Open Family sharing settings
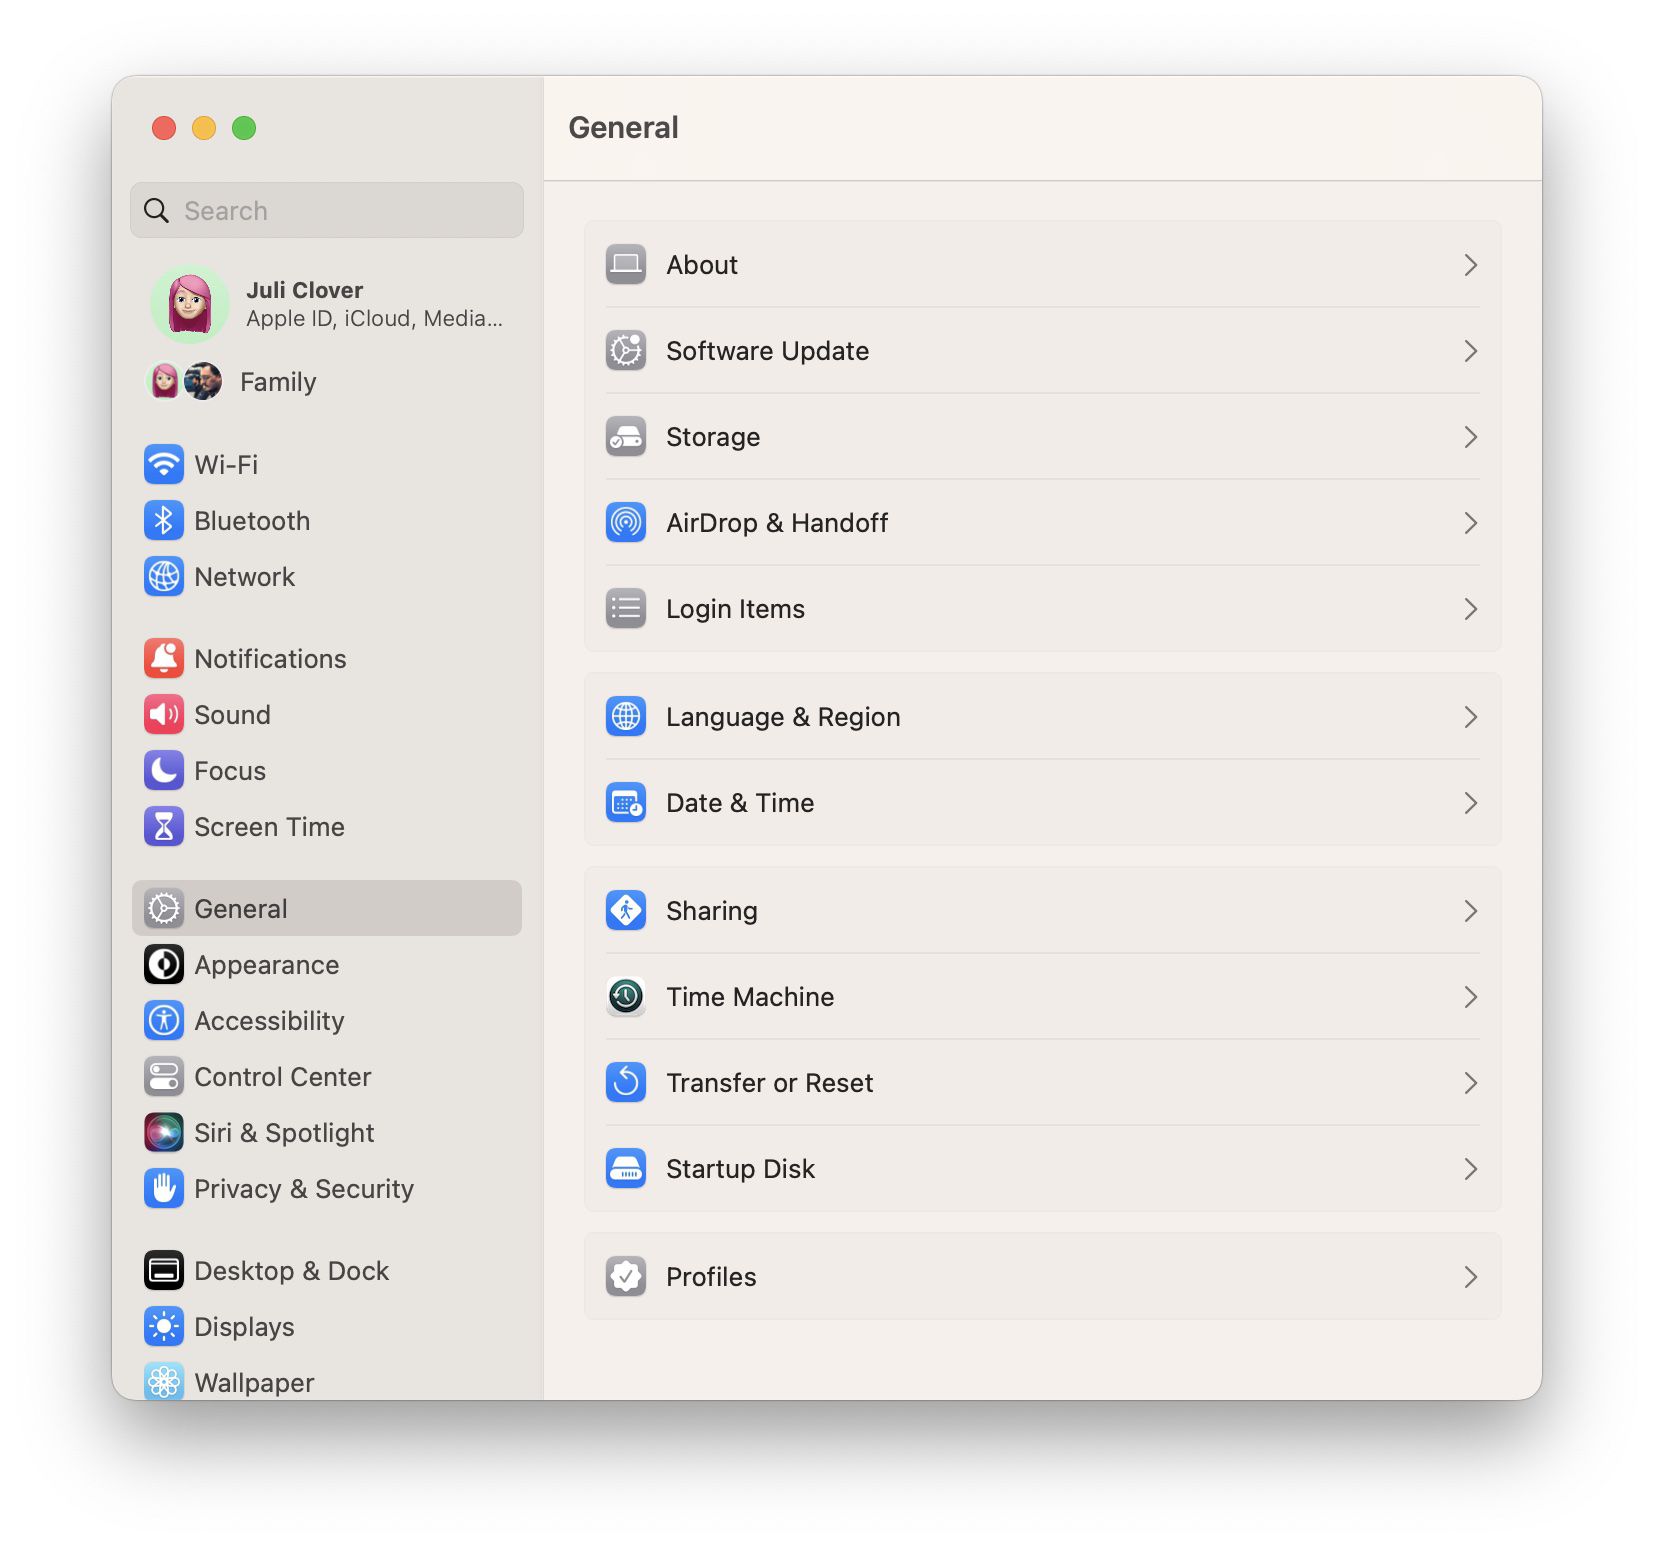This screenshot has width=1654, height=1548. 277,381
